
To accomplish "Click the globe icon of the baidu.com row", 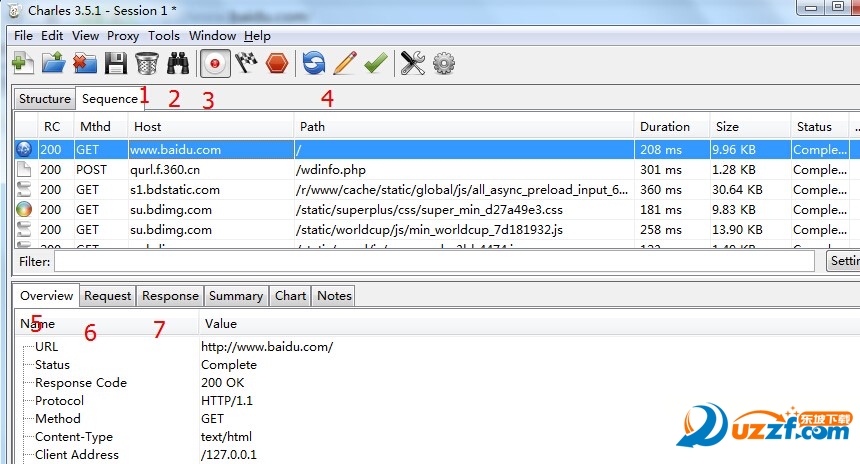I will click(24, 149).
